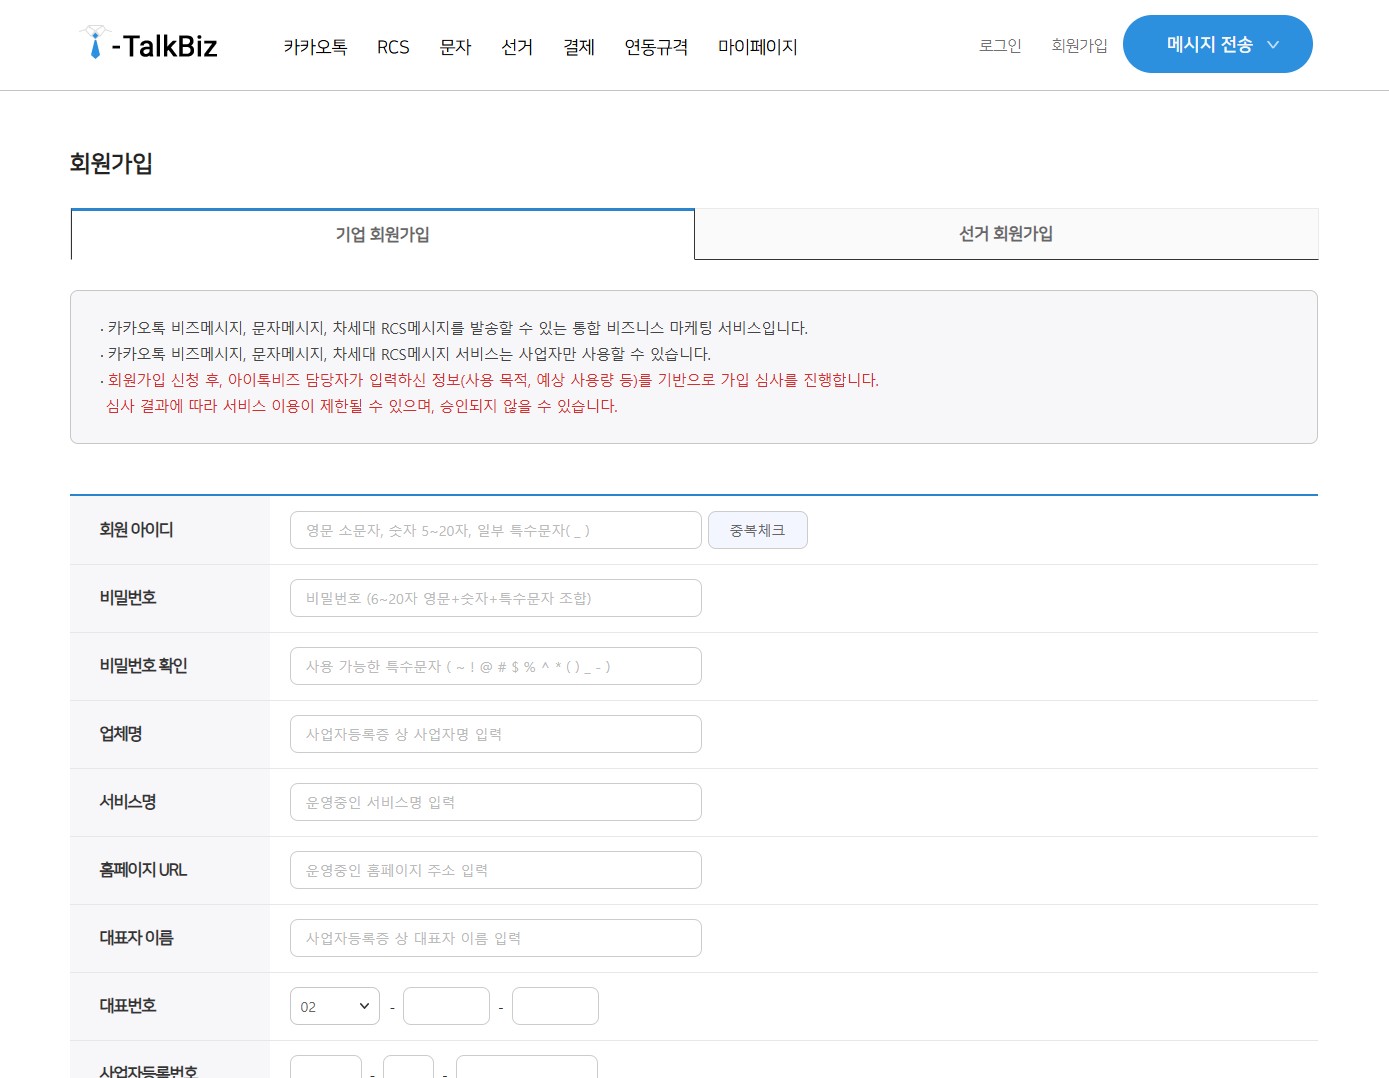Click the i-TalkBiz logo
The image size is (1389, 1078).
coord(148,45)
